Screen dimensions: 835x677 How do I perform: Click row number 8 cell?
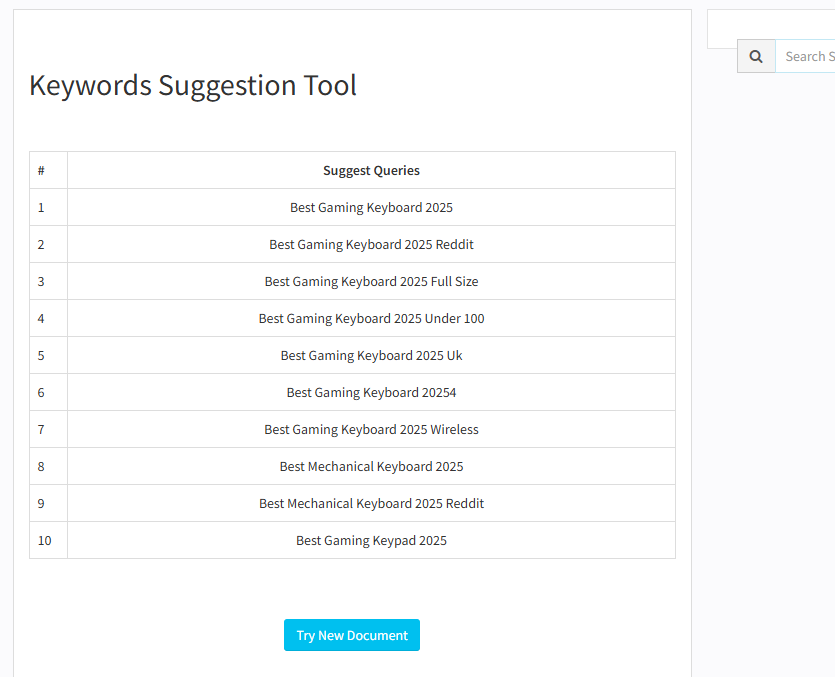coord(48,467)
